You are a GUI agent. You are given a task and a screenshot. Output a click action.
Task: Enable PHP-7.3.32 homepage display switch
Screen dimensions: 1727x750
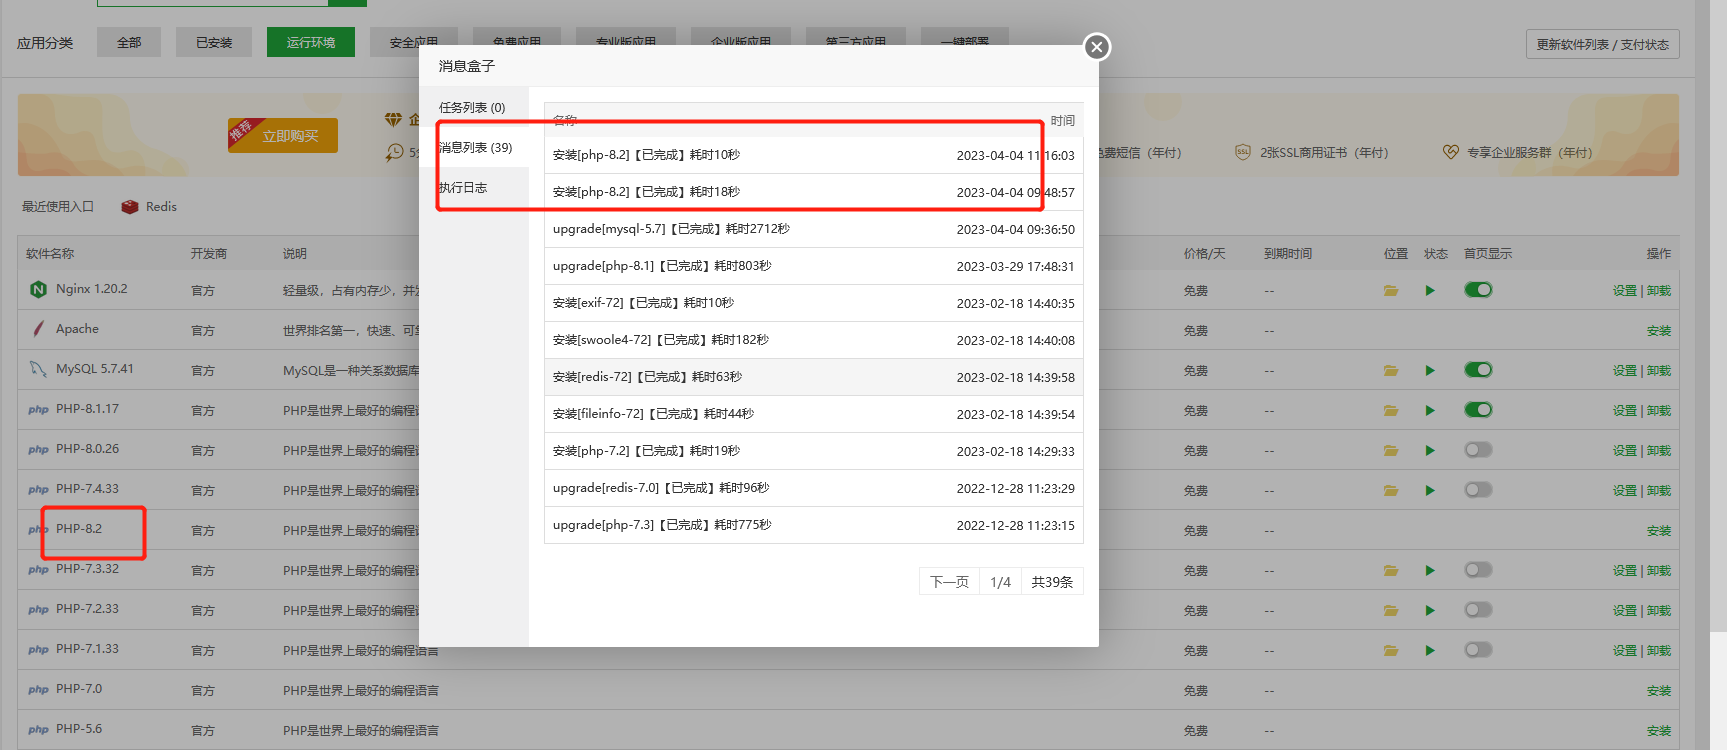tap(1478, 569)
